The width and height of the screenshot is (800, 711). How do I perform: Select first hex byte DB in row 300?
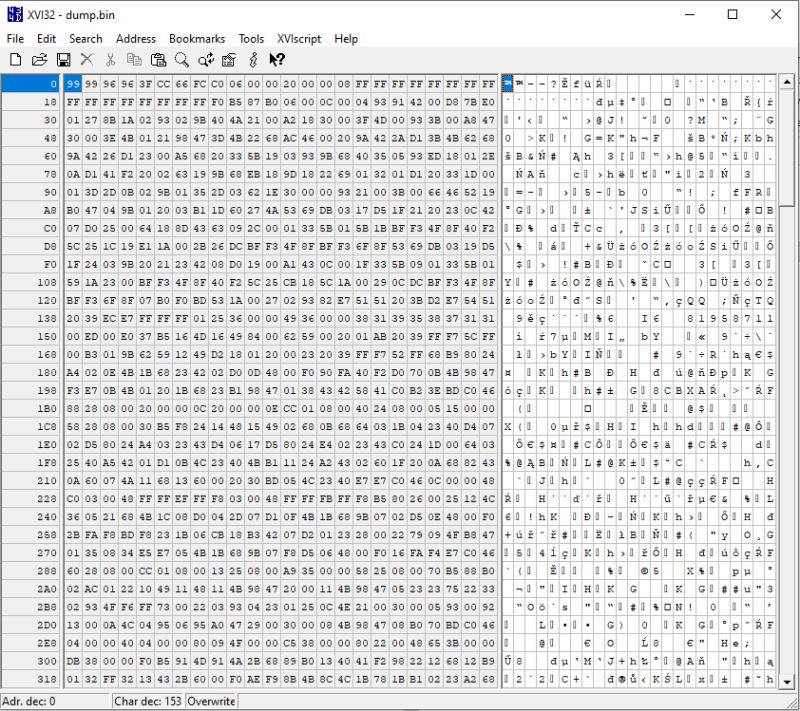coord(73,661)
